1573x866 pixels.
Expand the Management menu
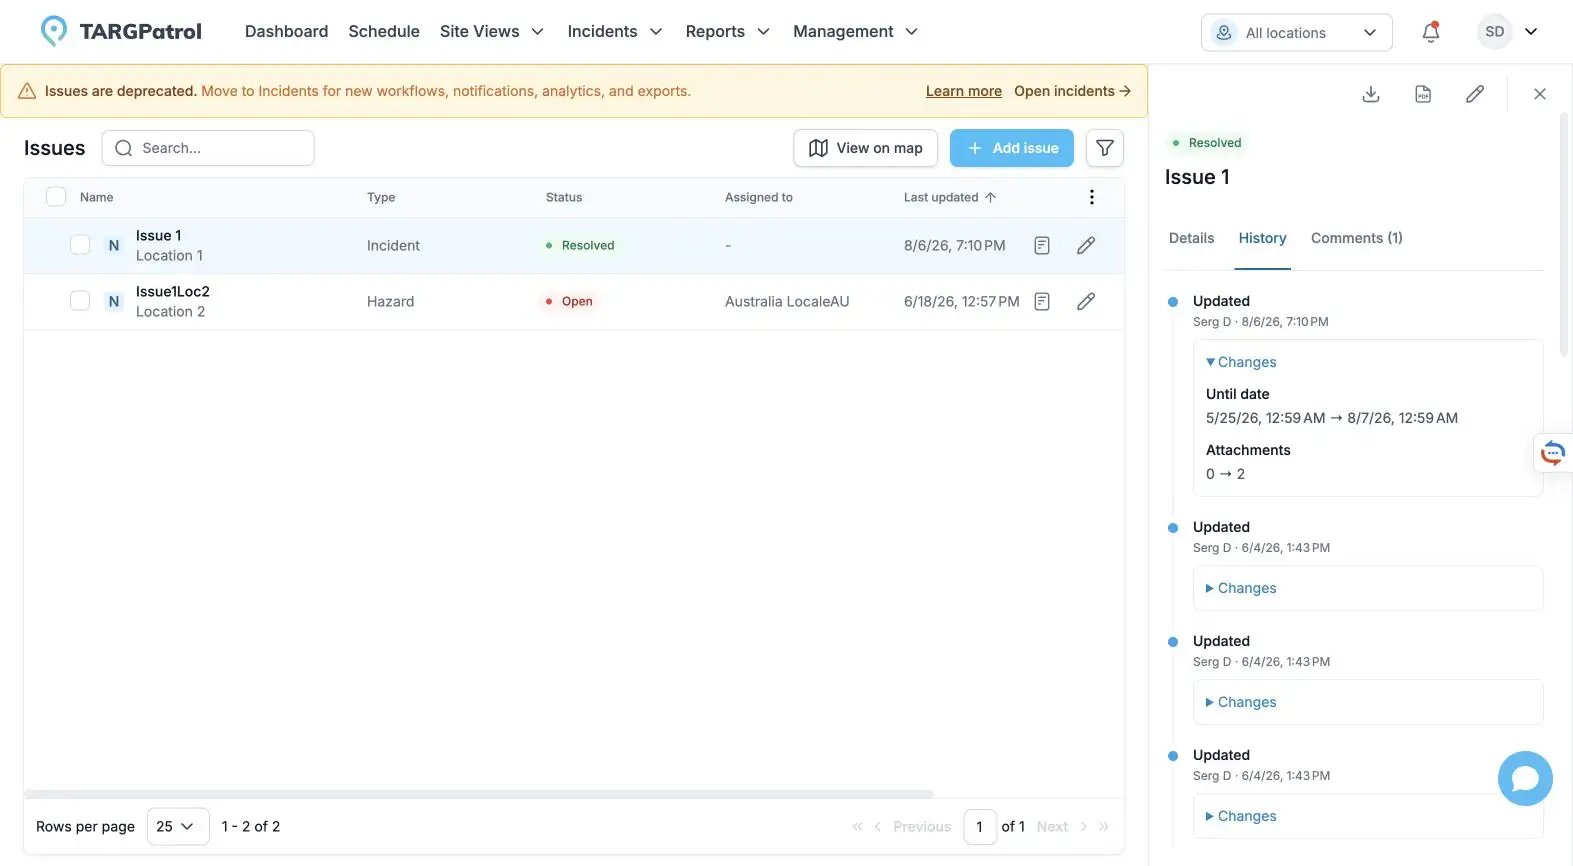tap(855, 32)
